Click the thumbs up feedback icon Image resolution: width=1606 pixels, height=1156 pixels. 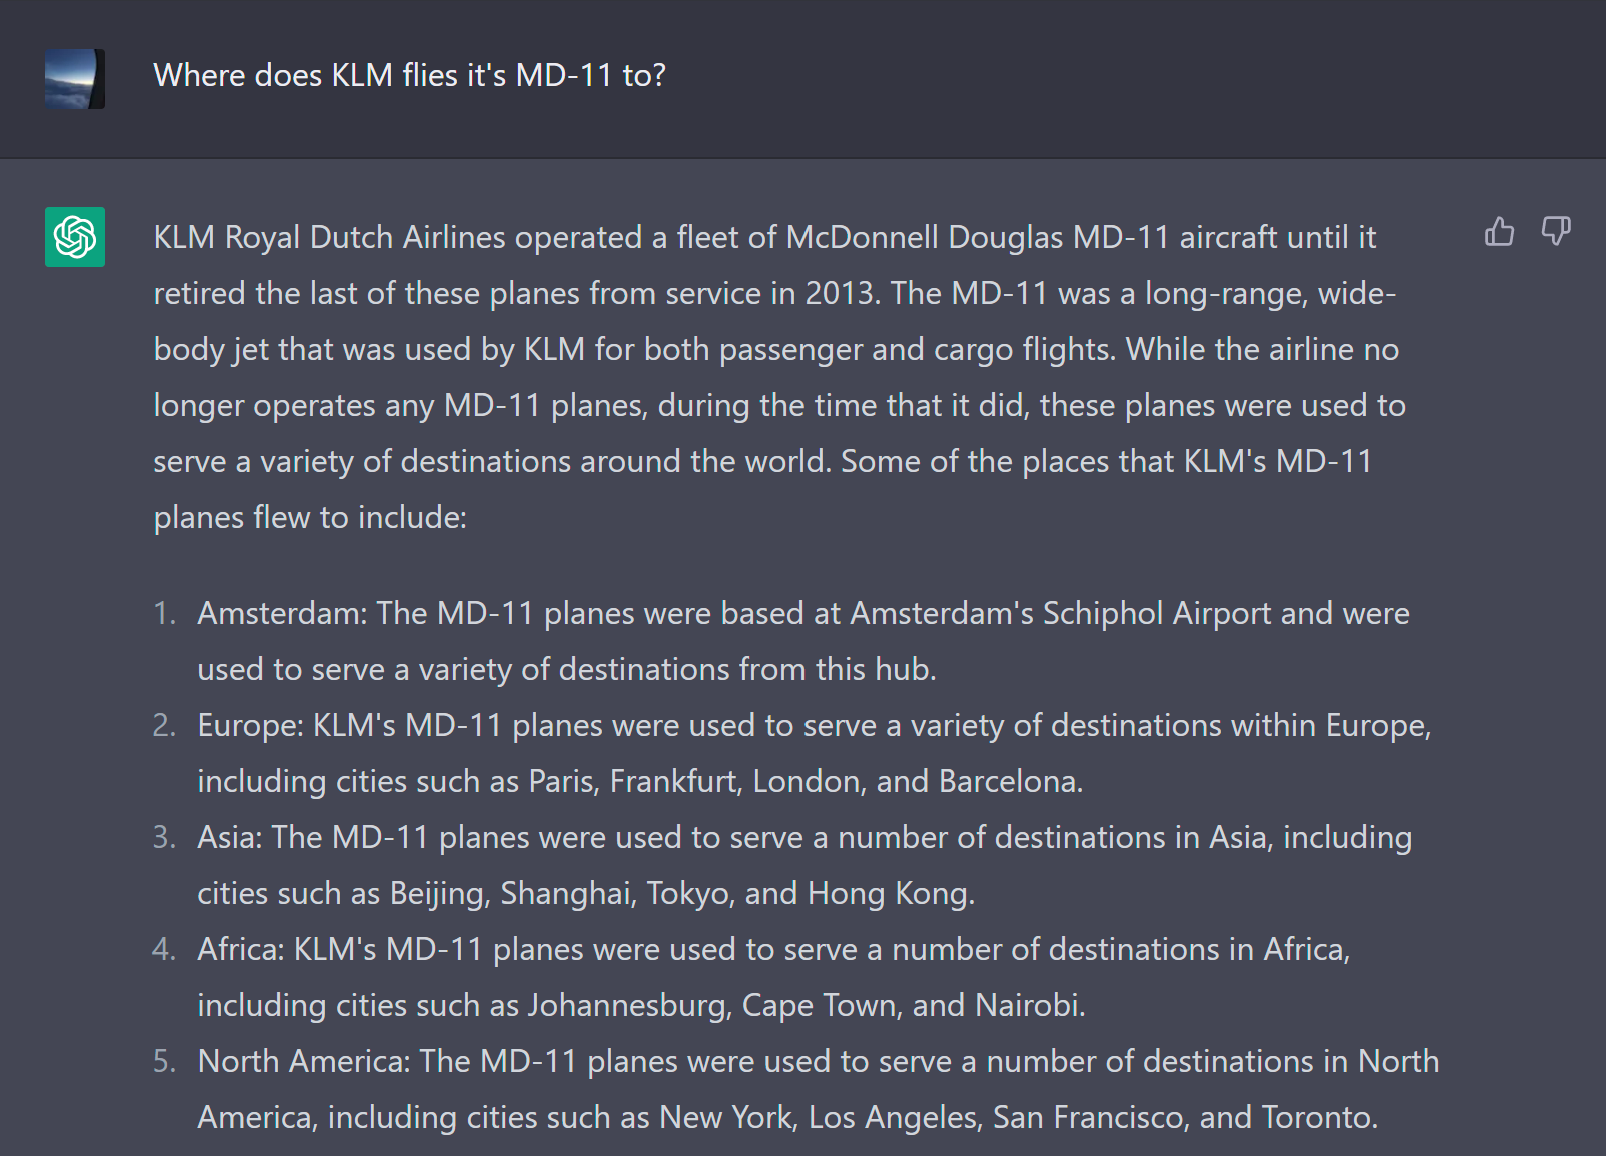1499,232
